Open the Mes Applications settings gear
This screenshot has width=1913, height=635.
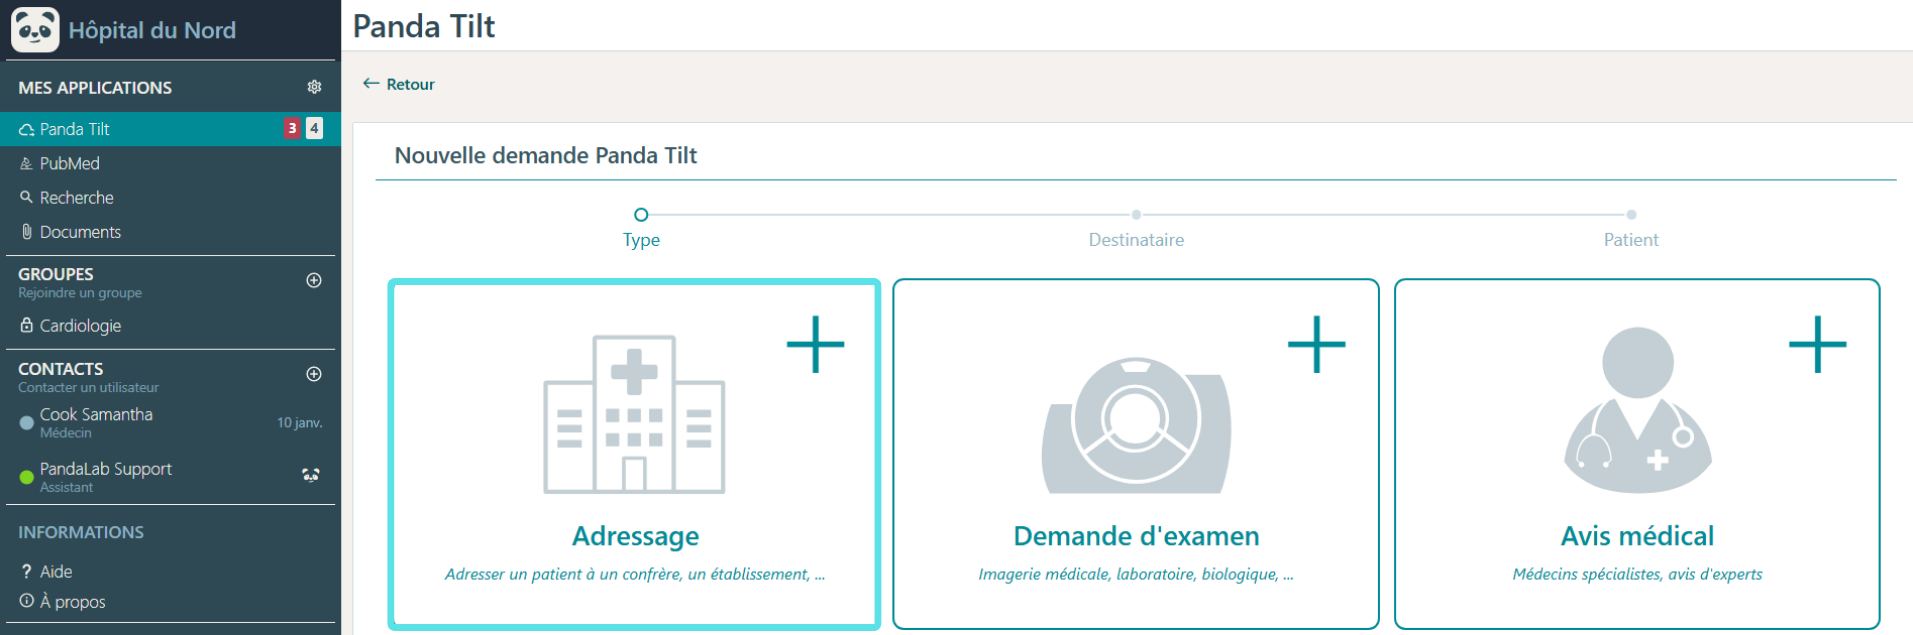[x=314, y=87]
